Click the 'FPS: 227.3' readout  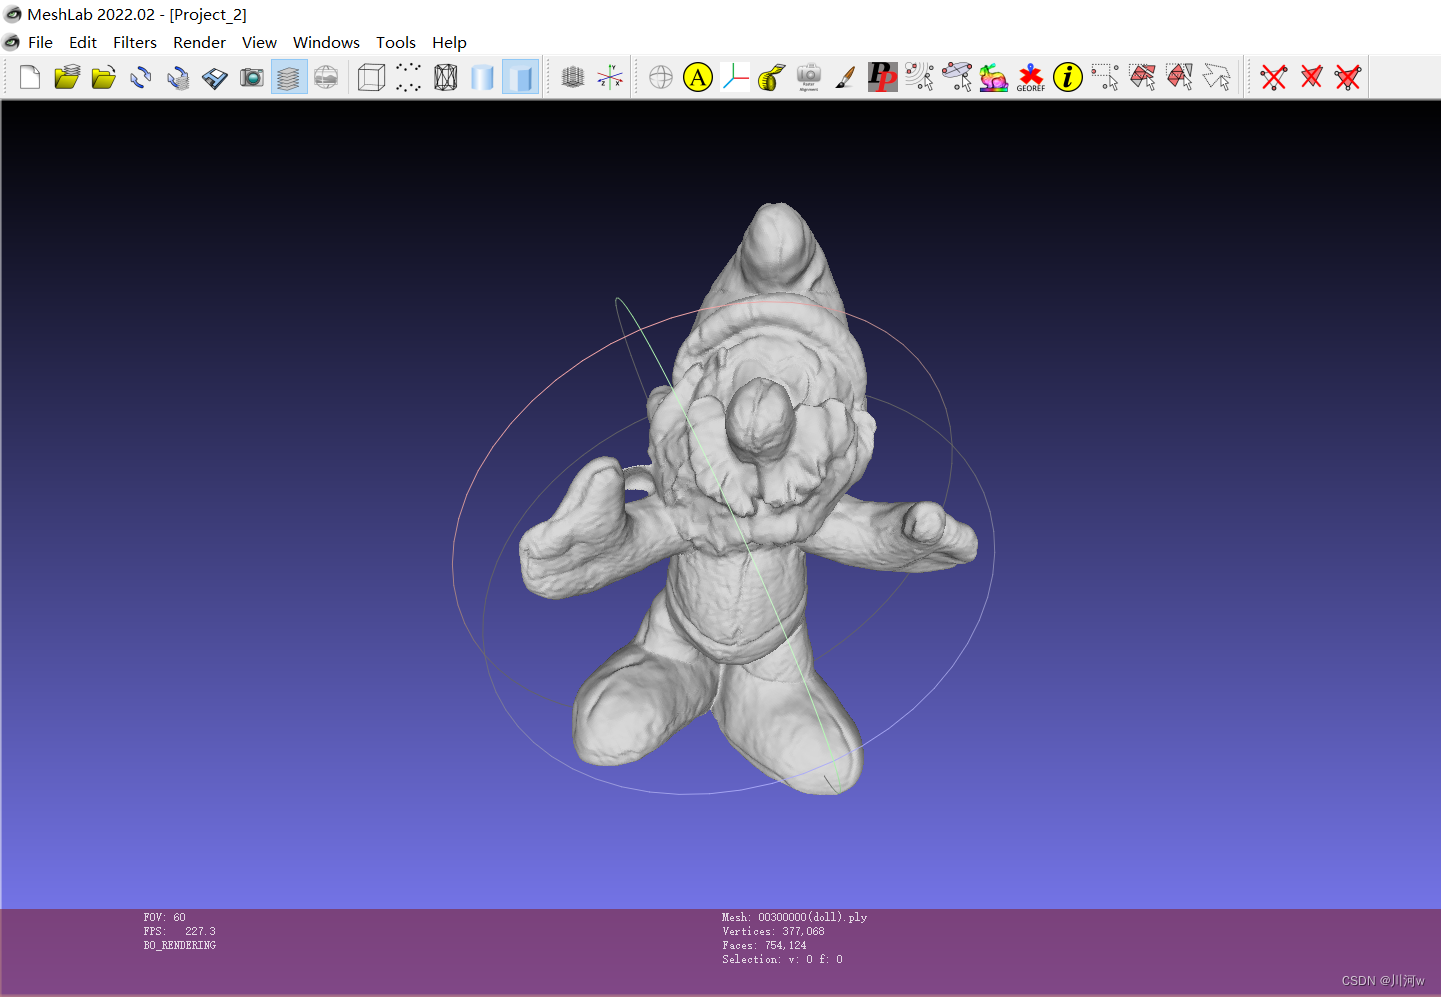click(180, 931)
